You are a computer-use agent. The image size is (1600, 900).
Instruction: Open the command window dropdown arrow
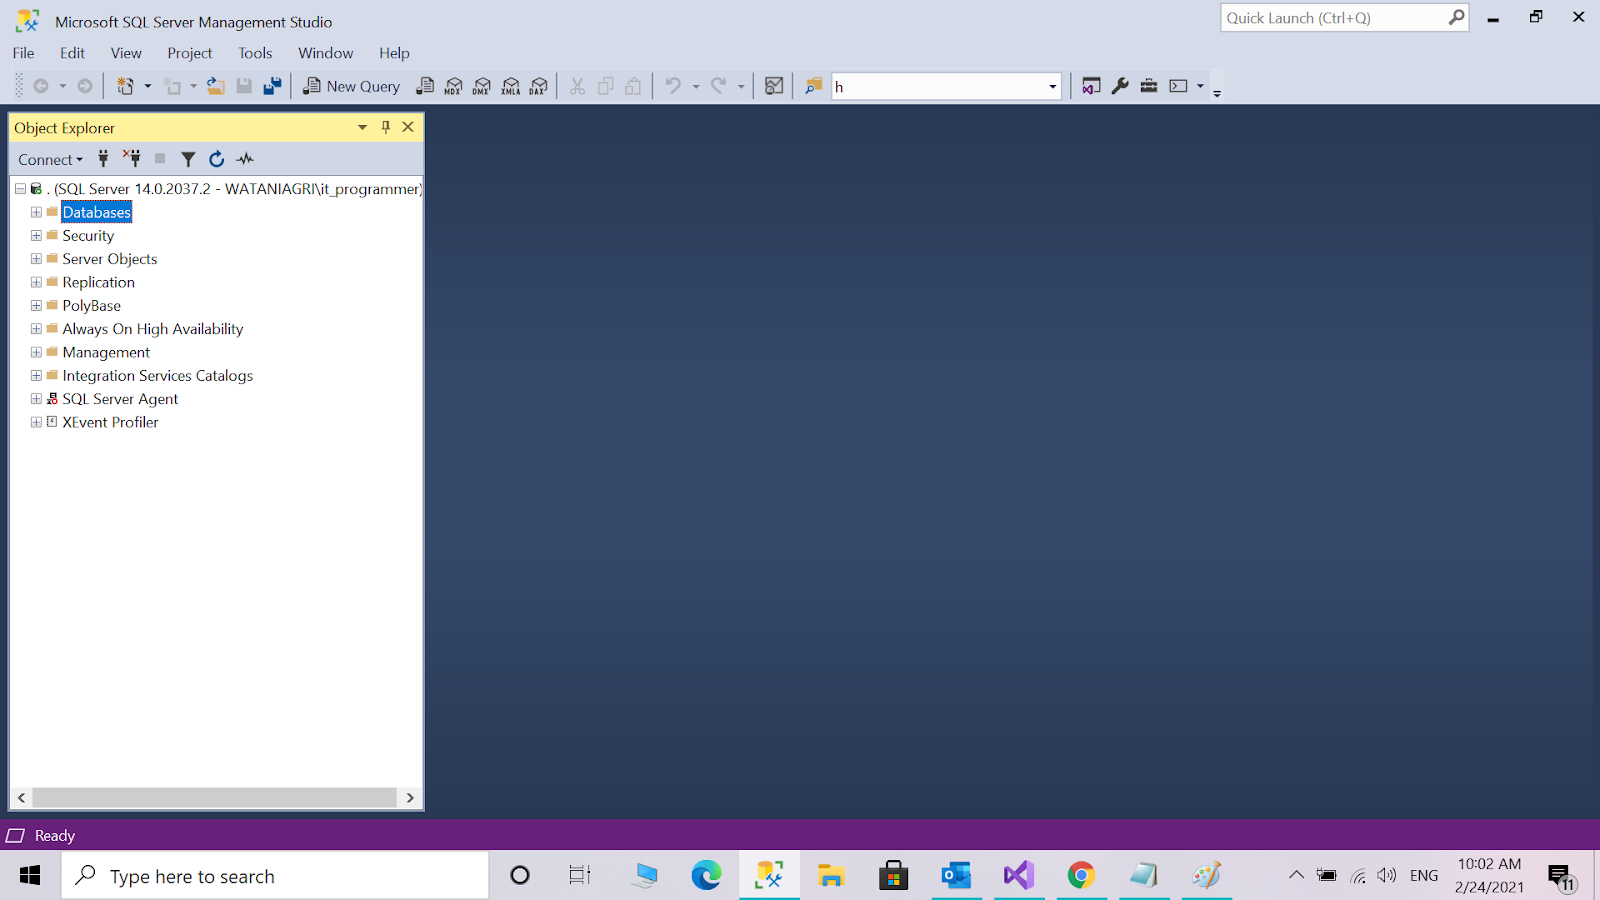[x=1200, y=86]
